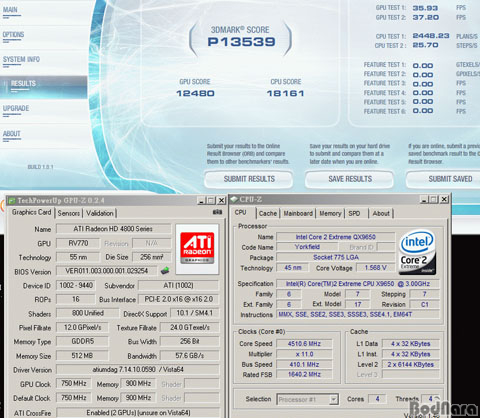
Task: Maximize the CPU-Z window
Action: (434, 199)
